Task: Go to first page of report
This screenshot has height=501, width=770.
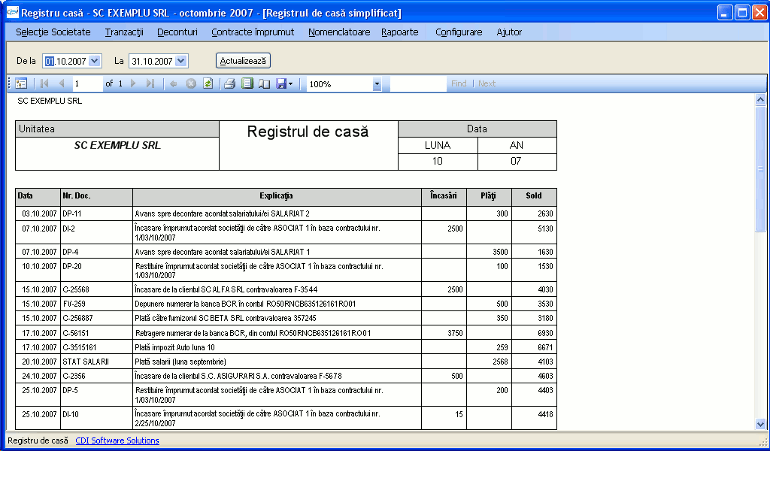Action: click(x=44, y=84)
